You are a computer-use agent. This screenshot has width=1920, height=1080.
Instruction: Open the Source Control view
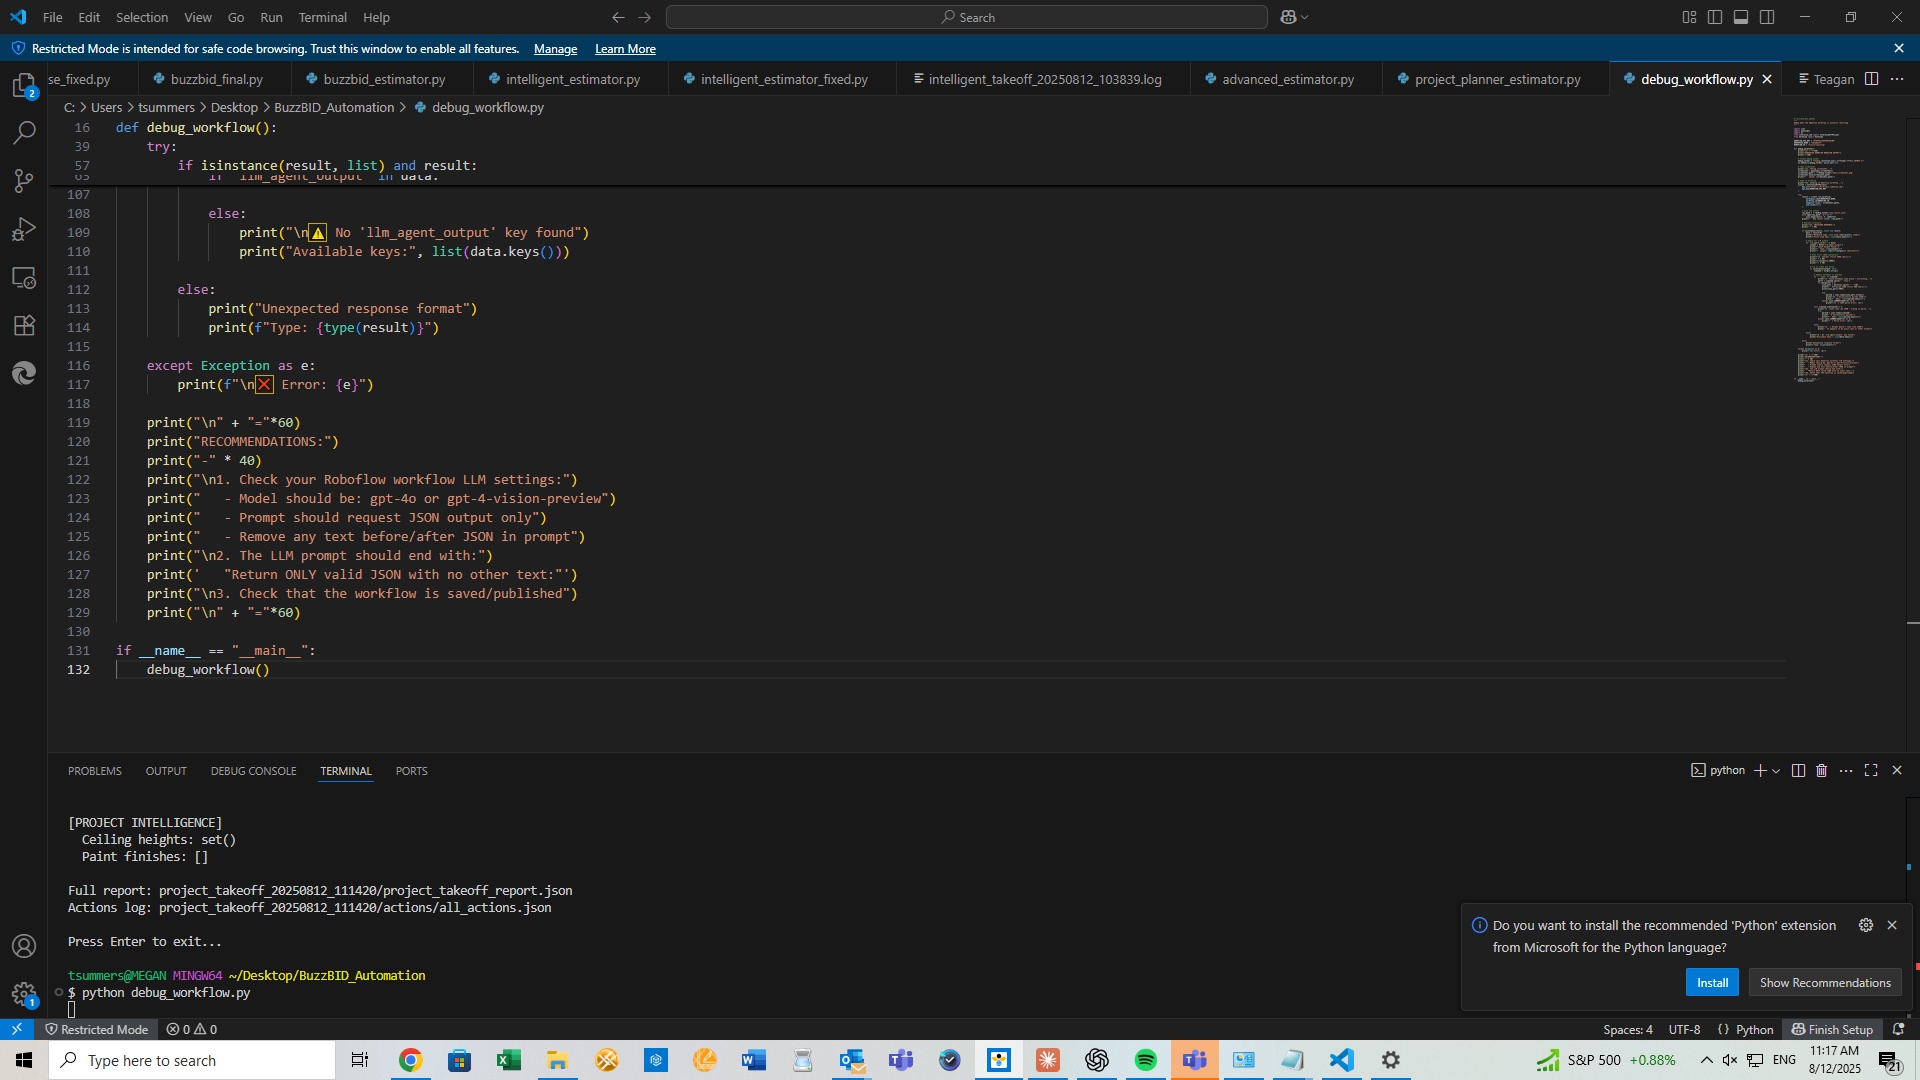[24, 181]
